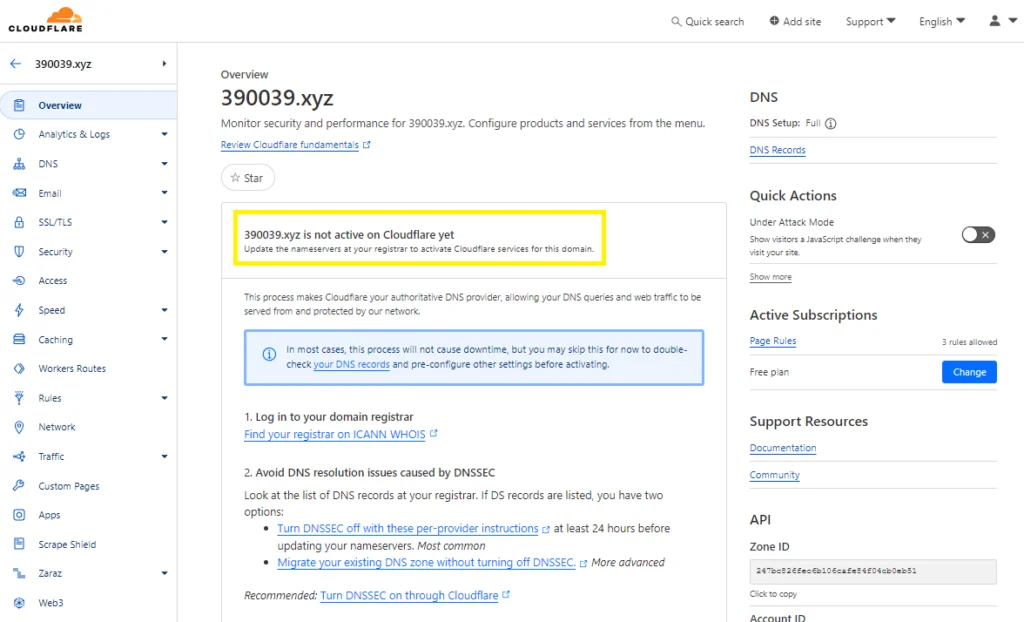Click the blue Change plan button
The height and width of the screenshot is (622, 1024).
tap(969, 372)
